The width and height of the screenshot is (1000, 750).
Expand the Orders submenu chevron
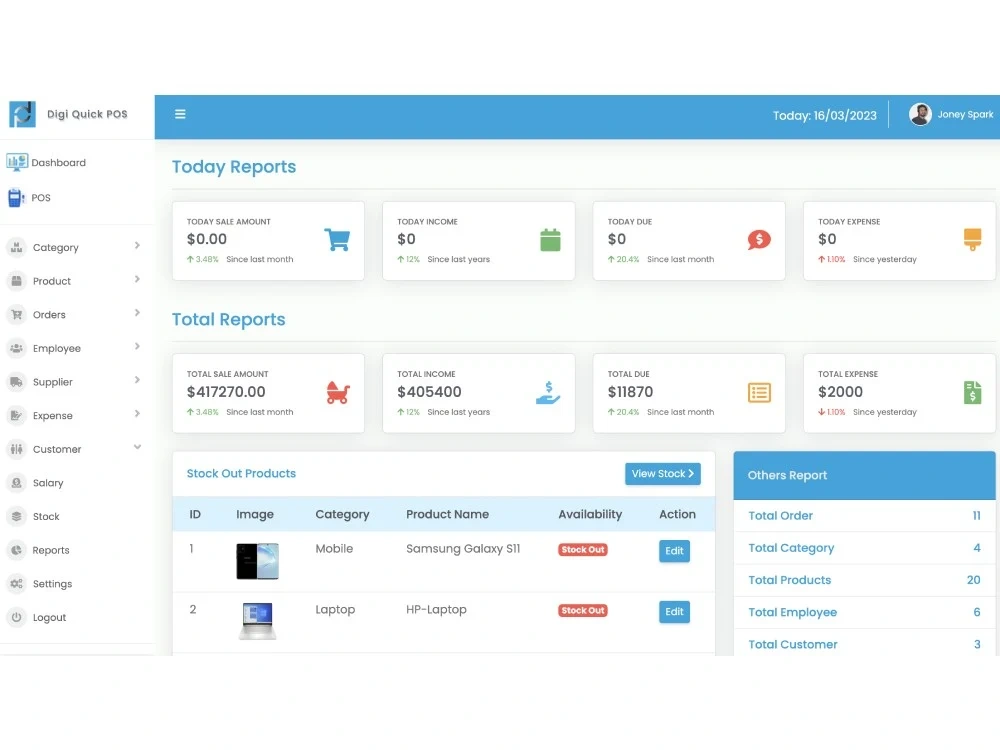click(x=137, y=312)
